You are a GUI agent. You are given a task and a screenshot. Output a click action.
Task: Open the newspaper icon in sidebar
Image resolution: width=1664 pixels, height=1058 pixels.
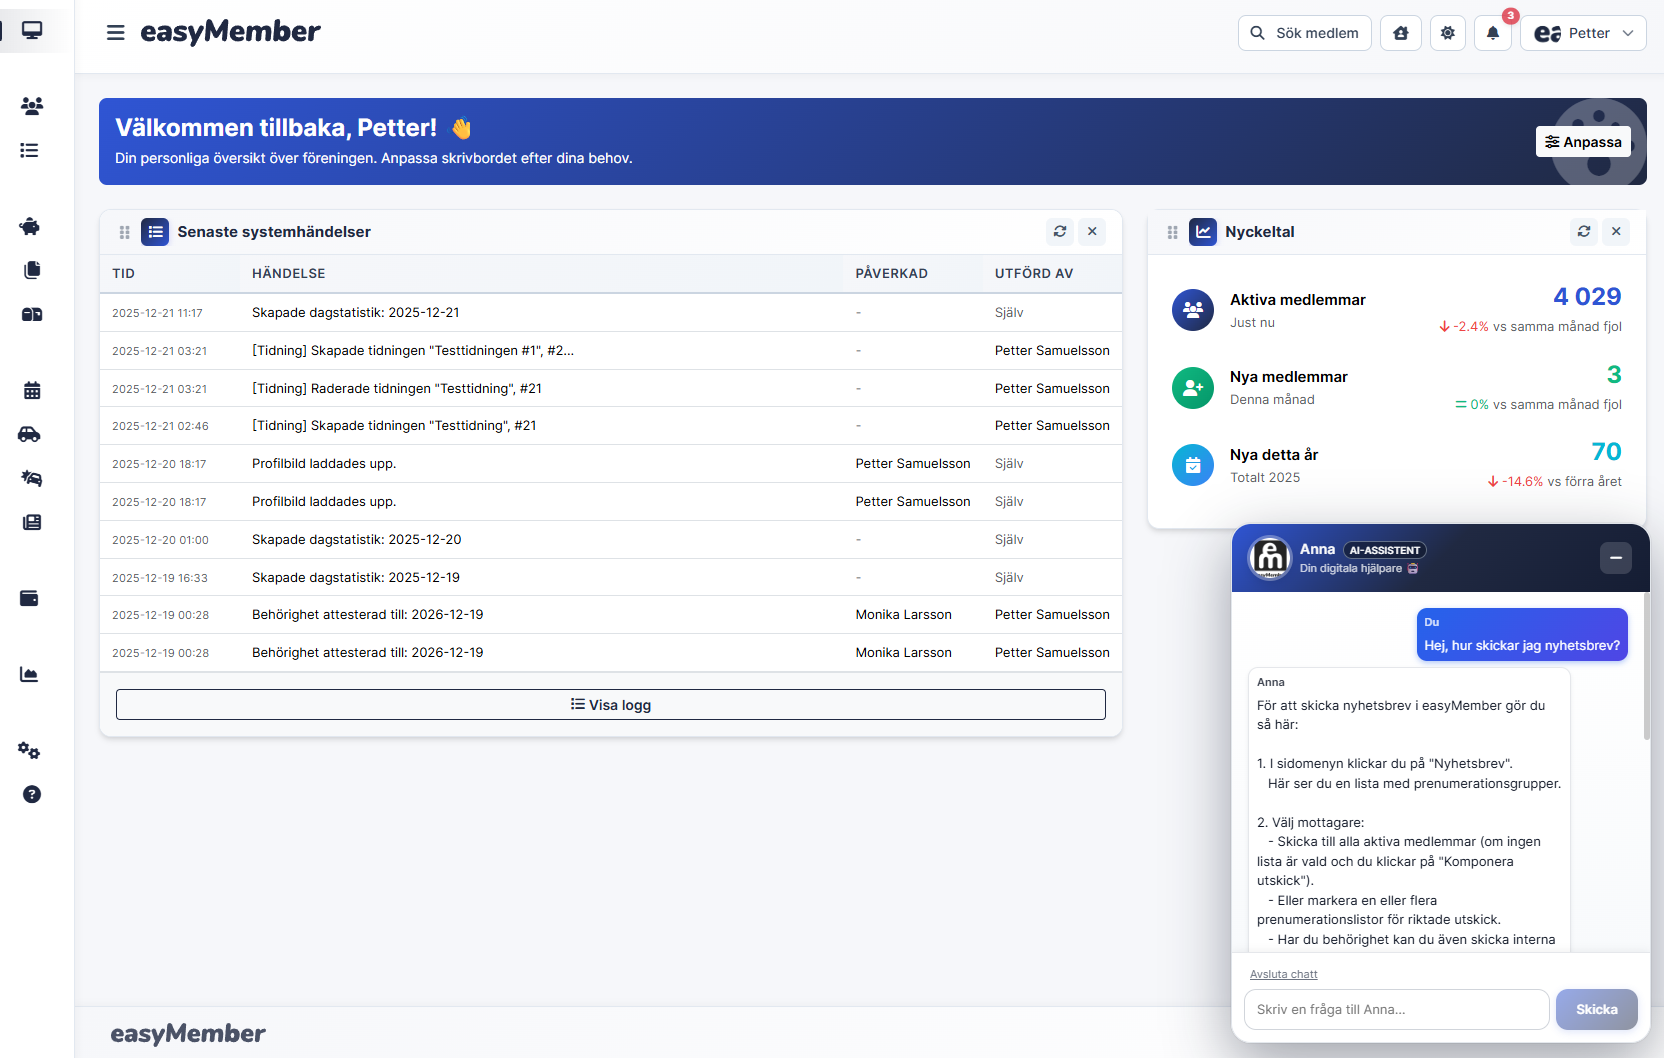pyautogui.click(x=31, y=522)
